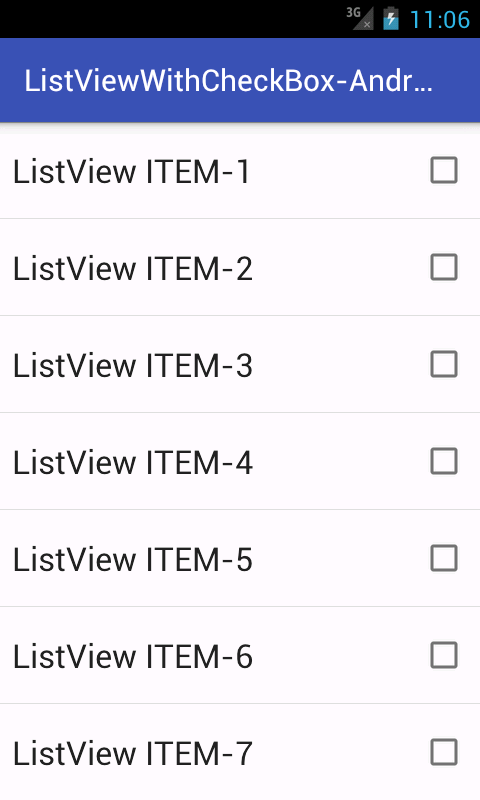Choose the ListView ITEM-4 text
The height and width of the screenshot is (800, 480).
coord(133,462)
